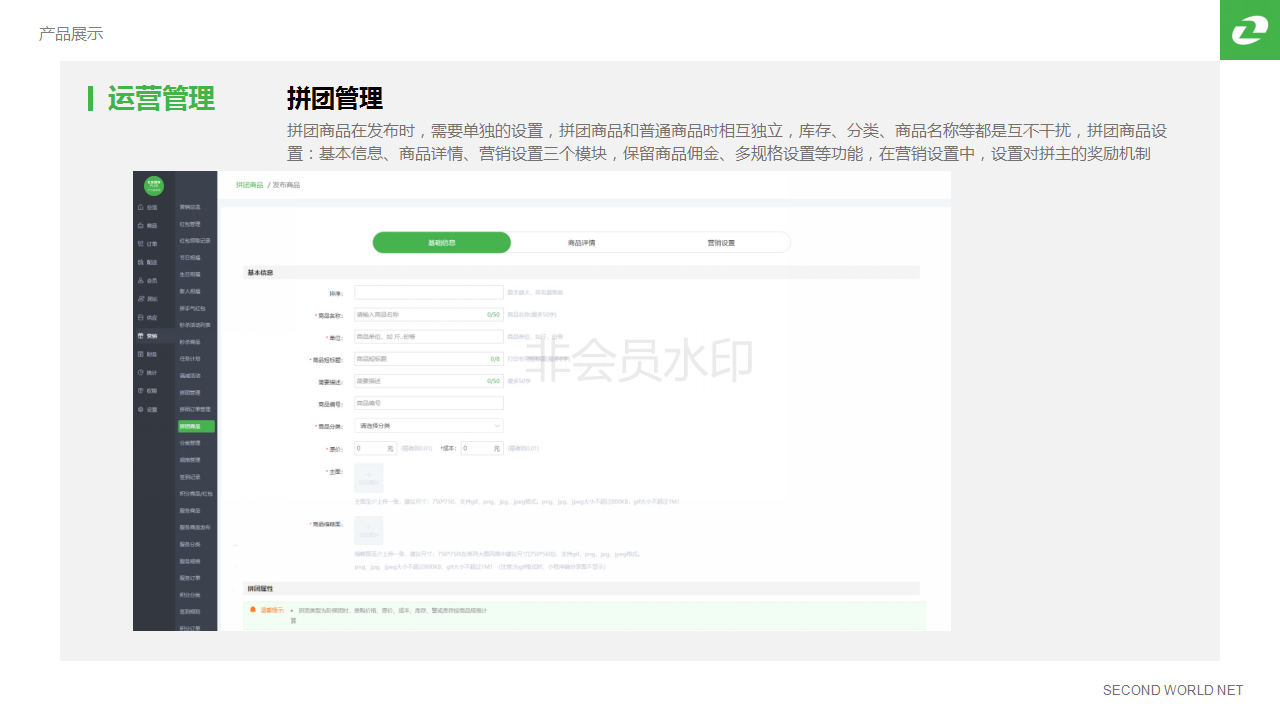This screenshot has width=1280, height=720.
Task: Focus the 排序 input field
Action: [429, 293]
